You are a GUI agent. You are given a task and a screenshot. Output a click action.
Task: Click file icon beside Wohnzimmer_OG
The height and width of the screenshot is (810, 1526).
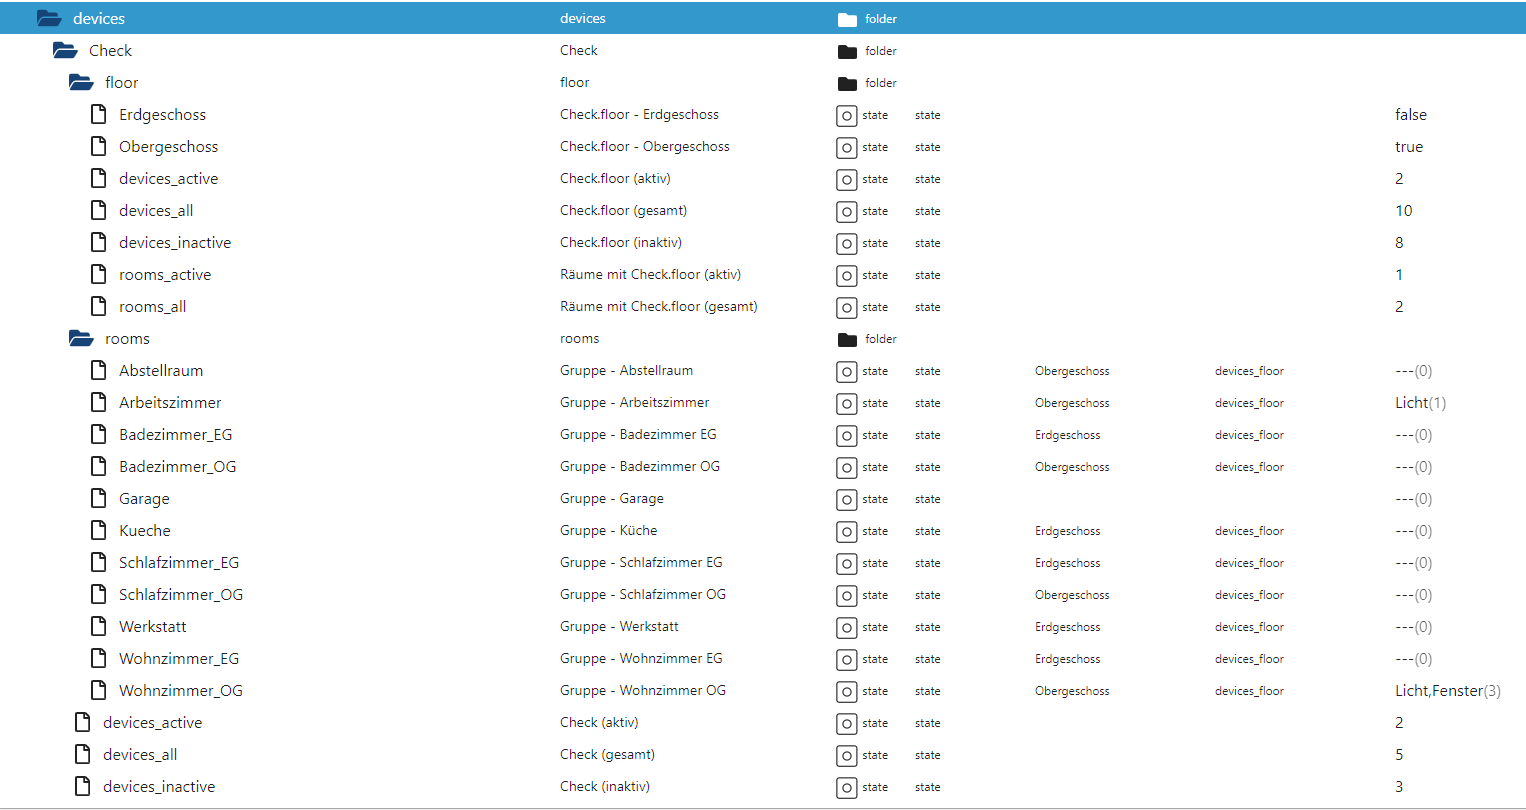[99, 690]
